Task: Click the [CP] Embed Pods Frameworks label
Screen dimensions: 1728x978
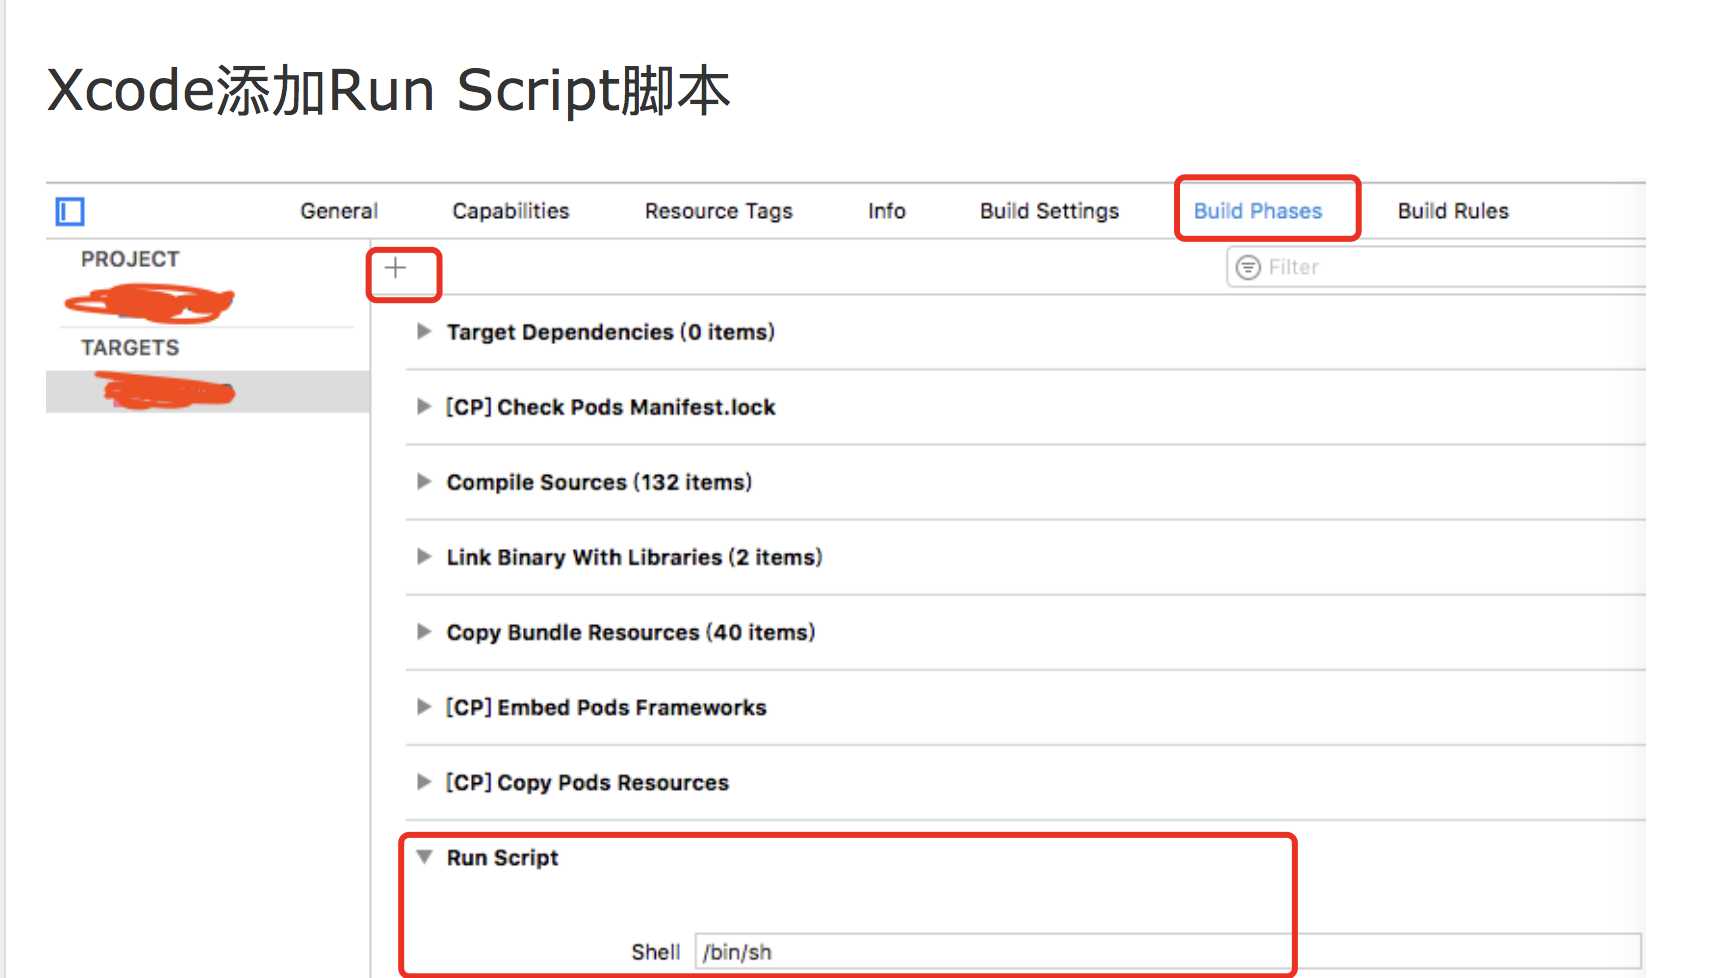Action: tap(606, 707)
